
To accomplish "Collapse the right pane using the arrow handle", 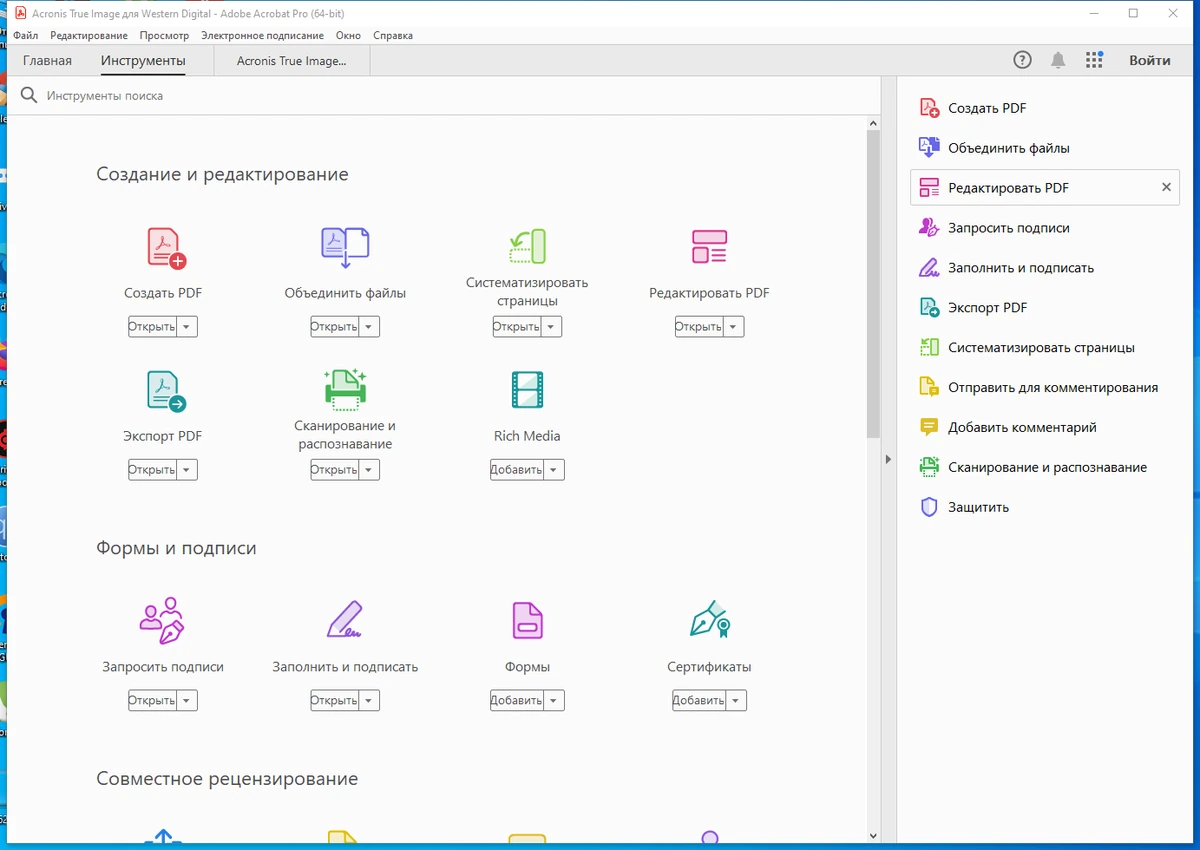I will click(x=888, y=459).
